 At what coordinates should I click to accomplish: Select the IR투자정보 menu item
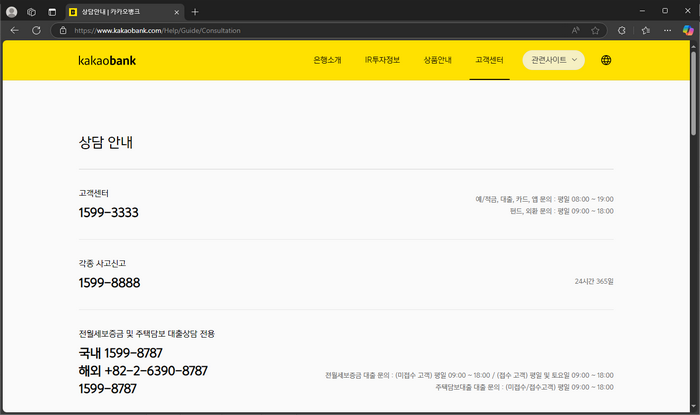tap(382, 60)
